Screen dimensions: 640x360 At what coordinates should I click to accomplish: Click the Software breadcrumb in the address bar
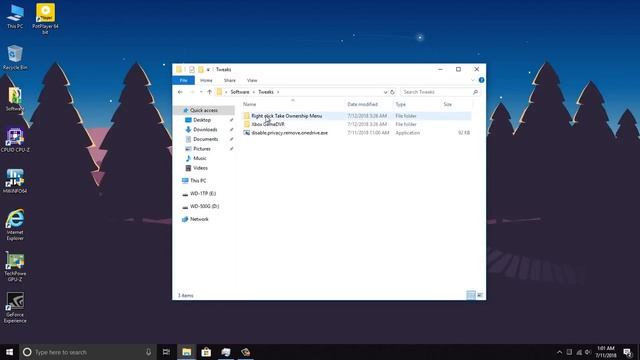click(240, 92)
